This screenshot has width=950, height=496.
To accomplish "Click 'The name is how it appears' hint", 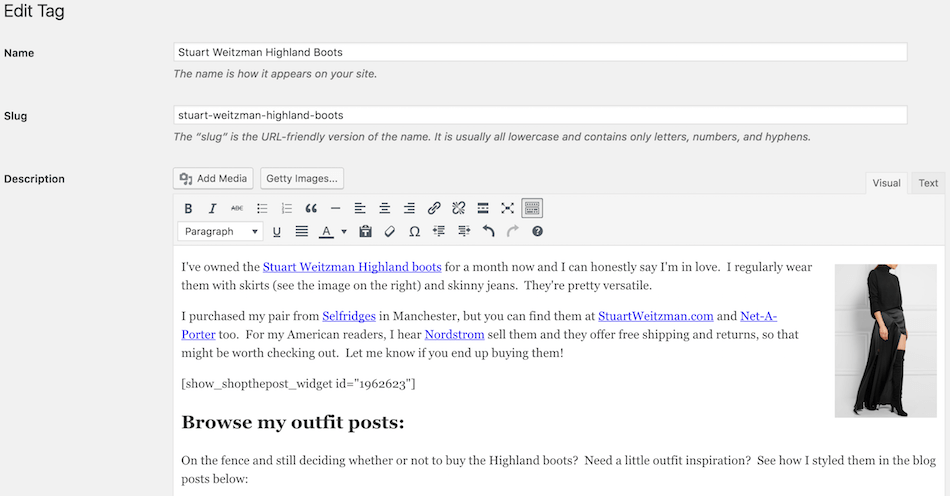I will [x=275, y=74].
